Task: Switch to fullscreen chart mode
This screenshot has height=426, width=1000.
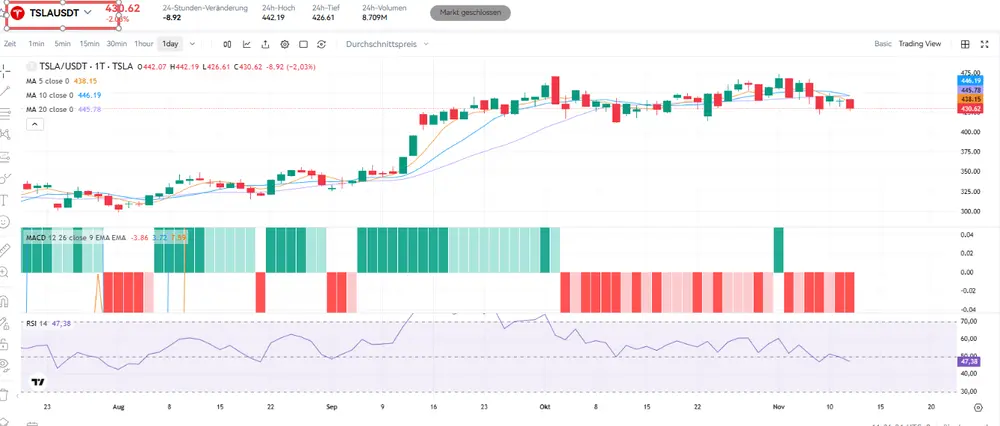Action: point(304,44)
